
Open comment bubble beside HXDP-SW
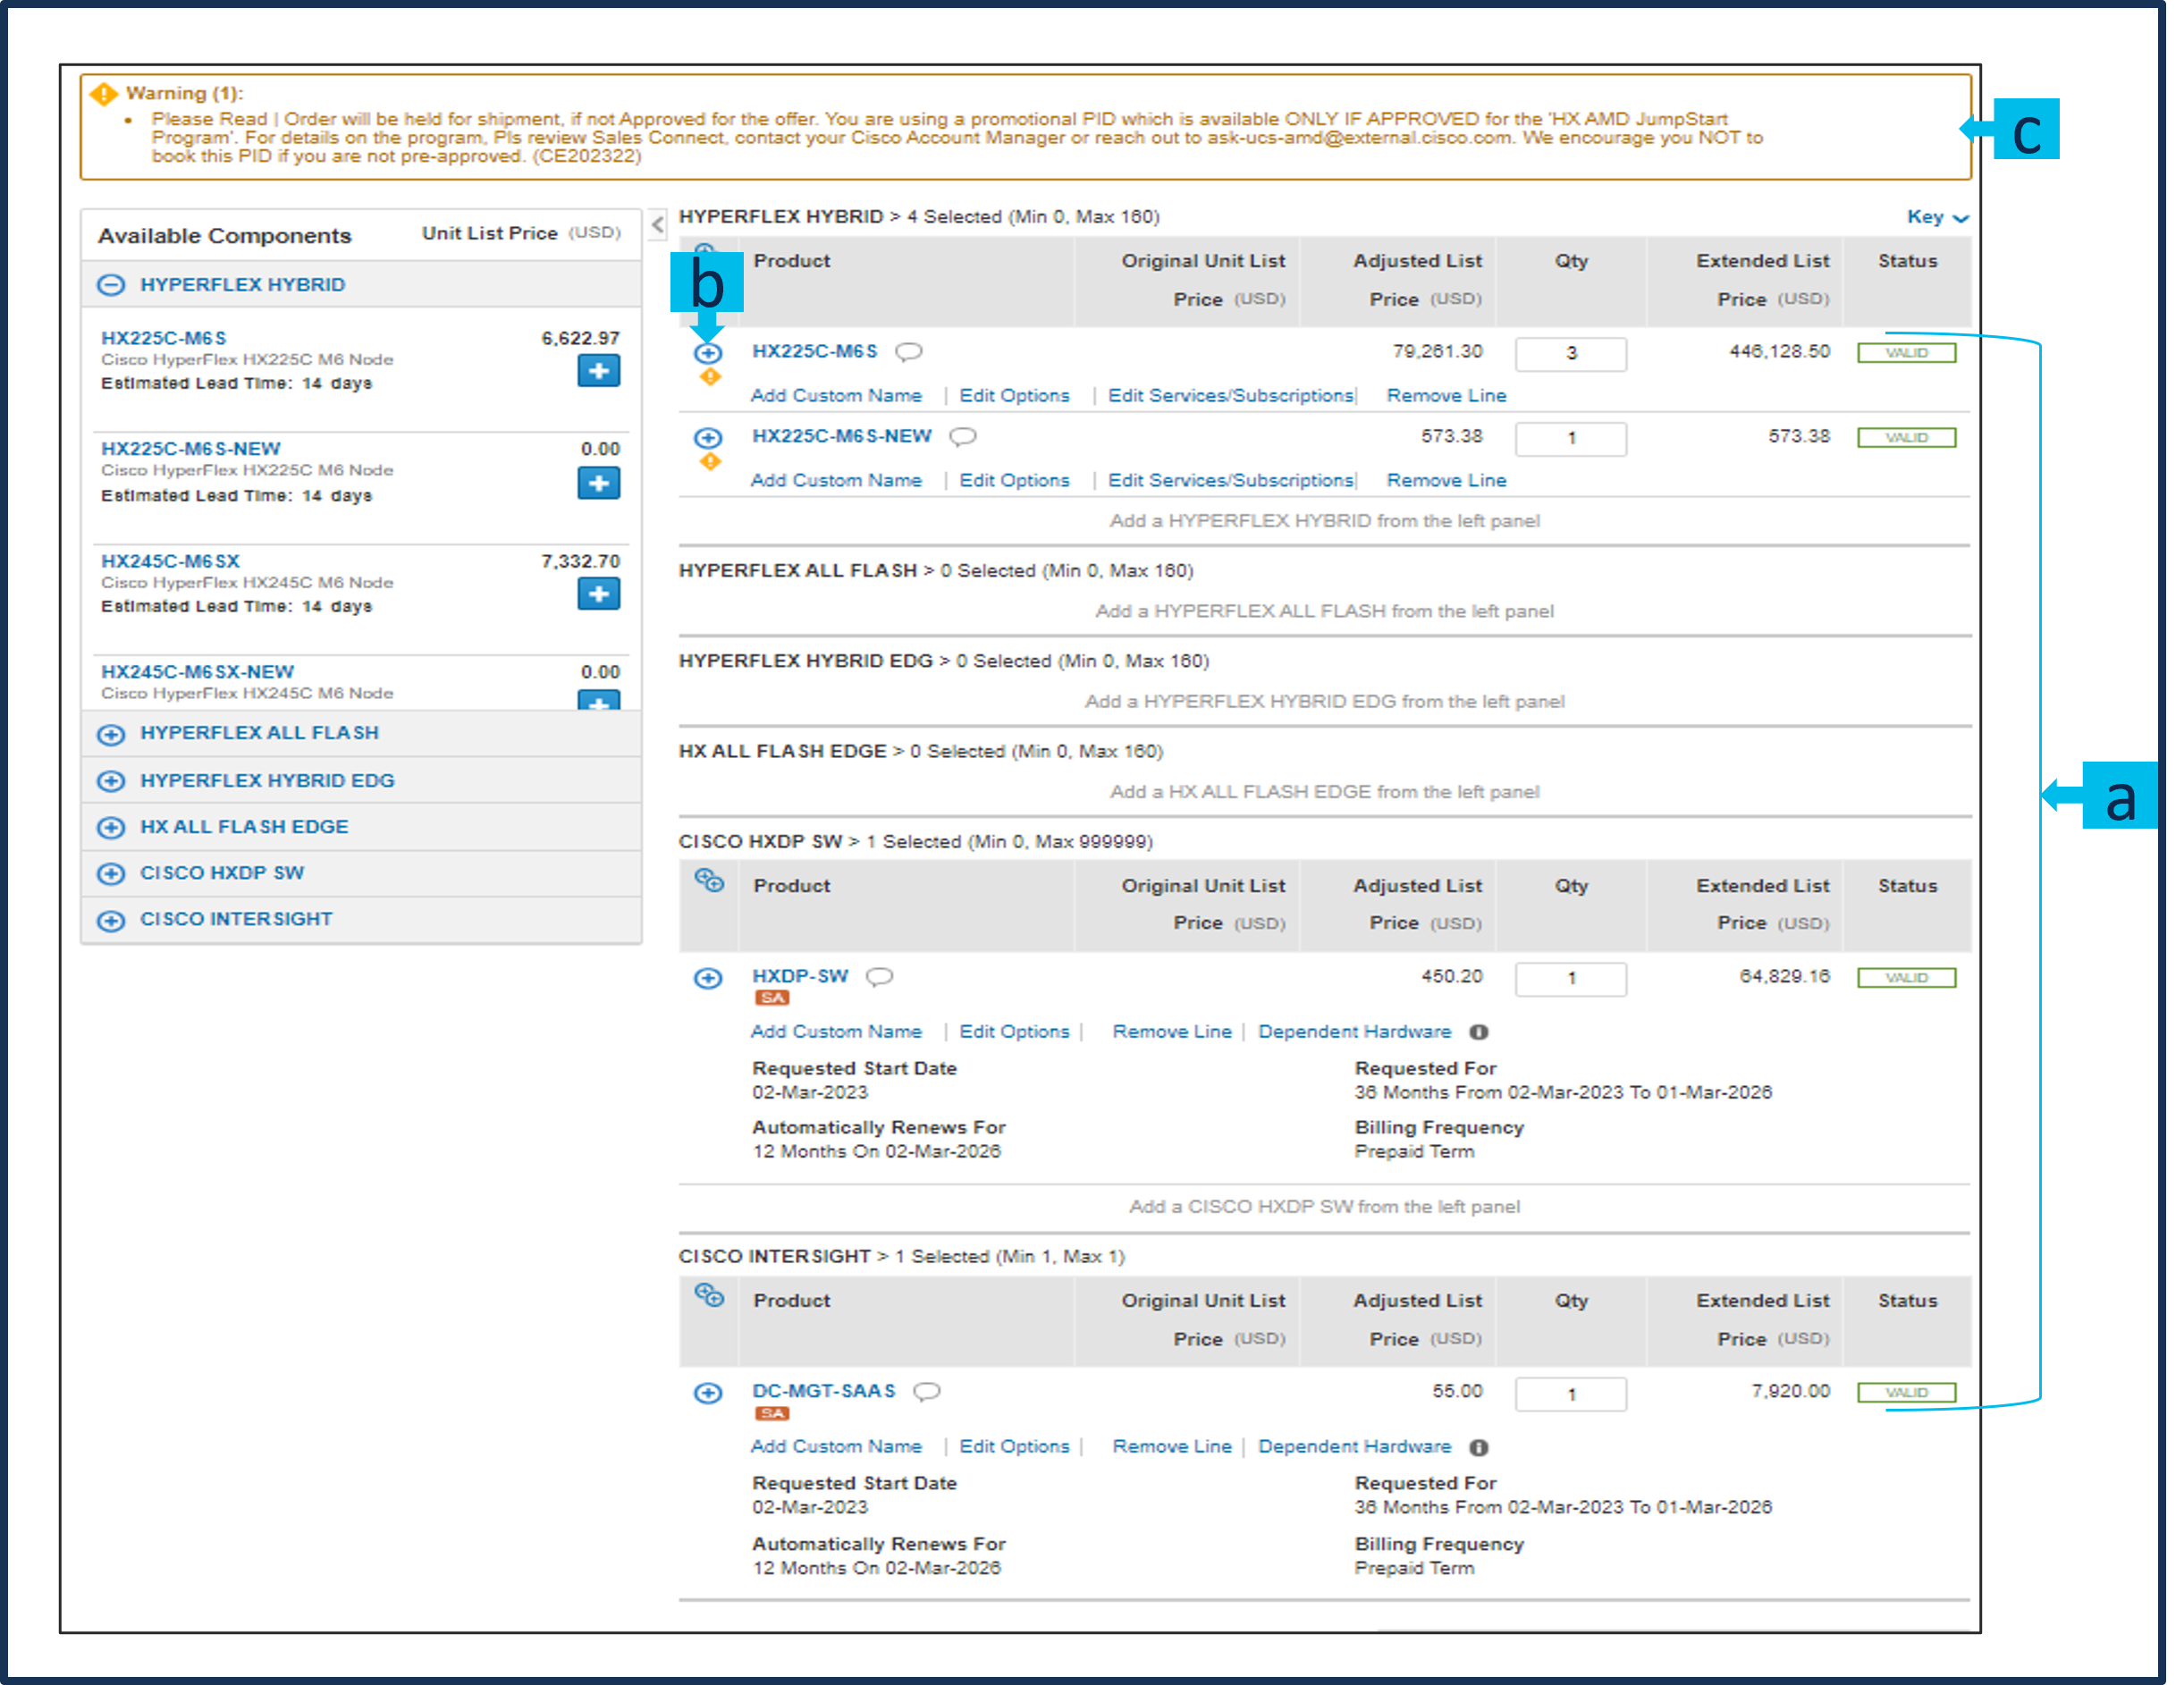(x=879, y=977)
